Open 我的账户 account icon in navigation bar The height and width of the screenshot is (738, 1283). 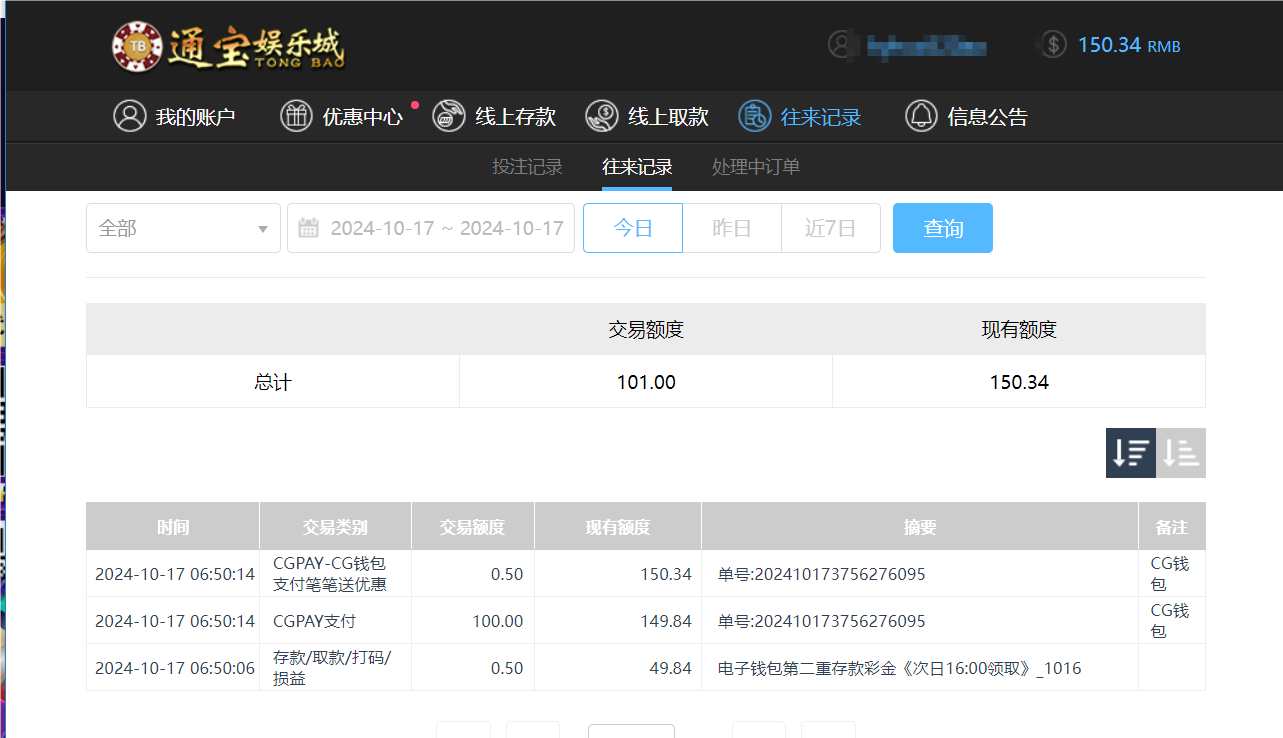pyautogui.click(x=130, y=116)
